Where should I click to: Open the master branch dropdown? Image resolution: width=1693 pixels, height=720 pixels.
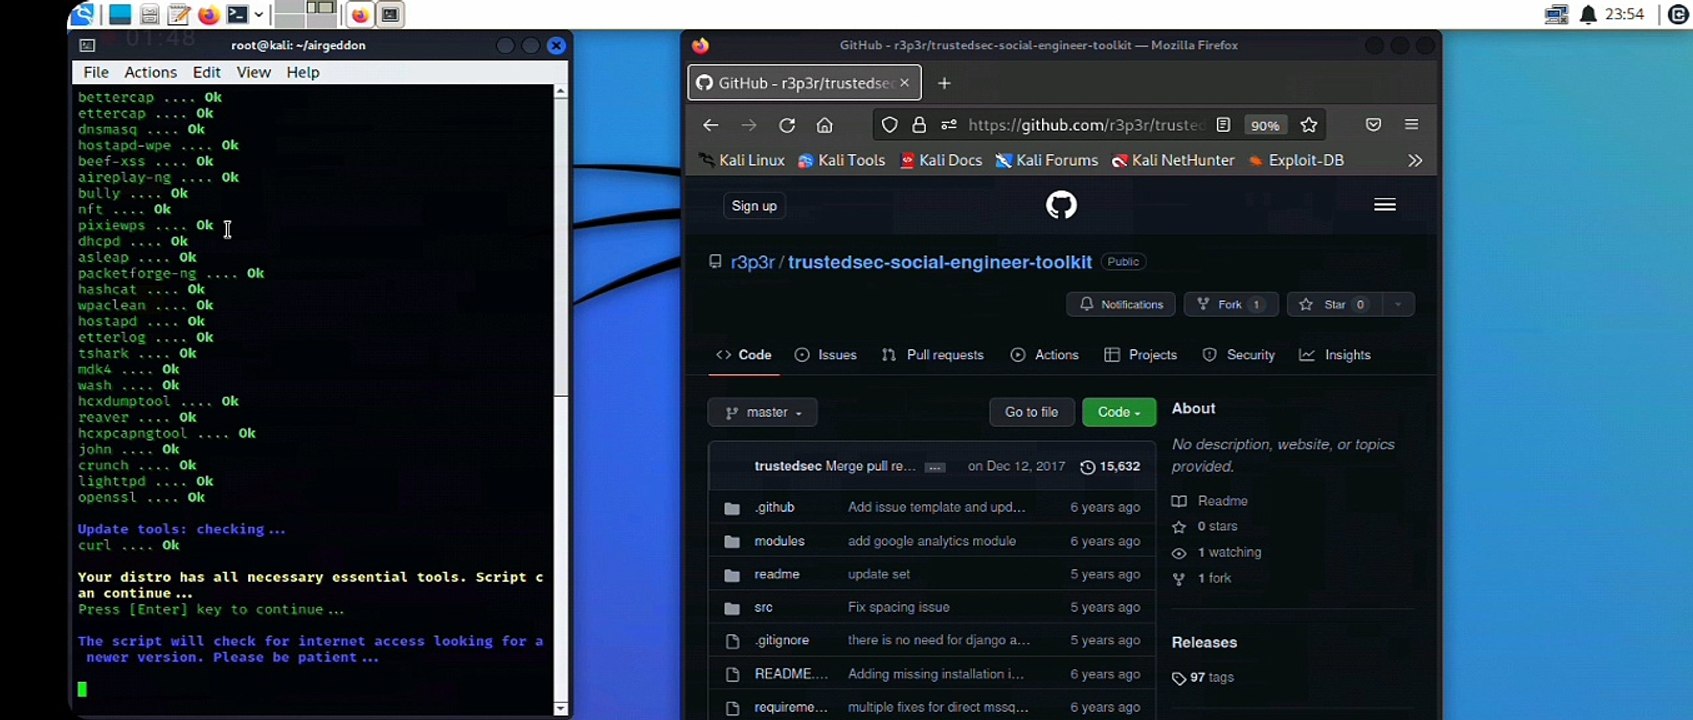[x=763, y=412]
